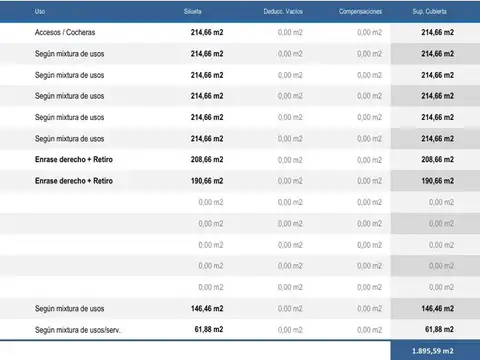Select the Según mixtura de usos/serv. row label
Viewport: 480px width, 360px height.
tap(78, 330)
